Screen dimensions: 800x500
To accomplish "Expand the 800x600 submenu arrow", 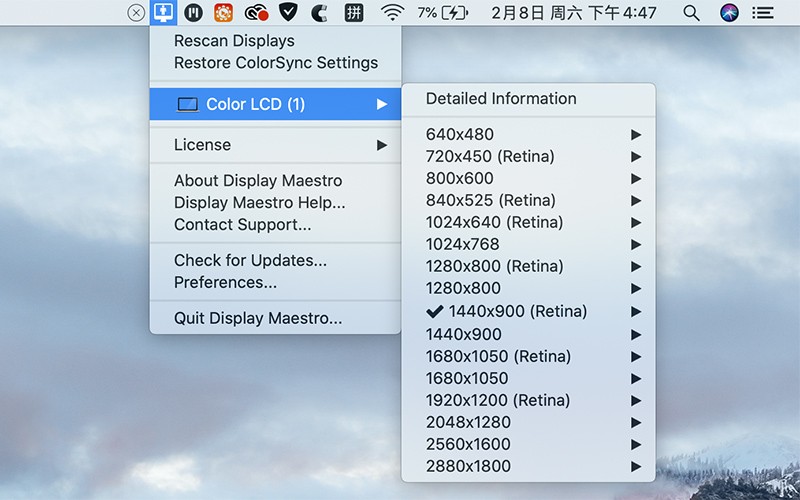I will pos(636,179).
